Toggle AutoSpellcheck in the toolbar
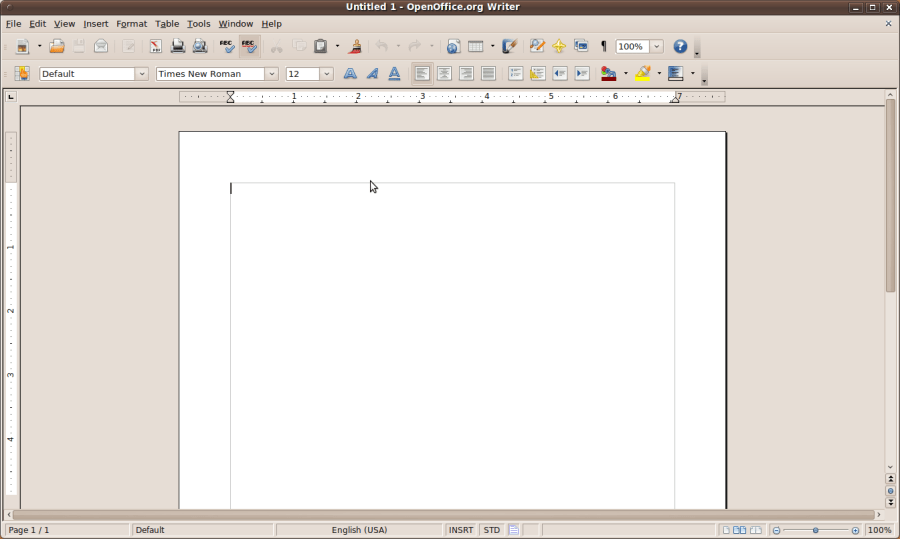The image size is (900, 539). pos(249,46)
